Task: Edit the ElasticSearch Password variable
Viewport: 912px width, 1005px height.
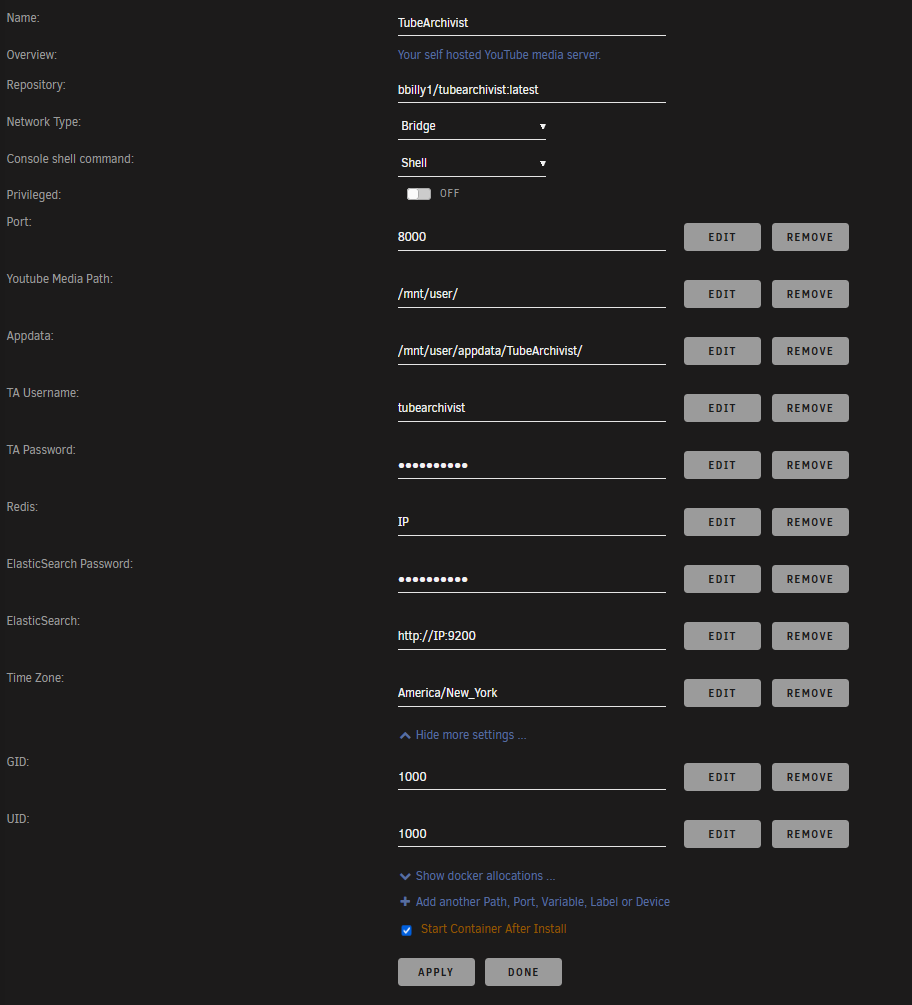Action: coord(722,579)
